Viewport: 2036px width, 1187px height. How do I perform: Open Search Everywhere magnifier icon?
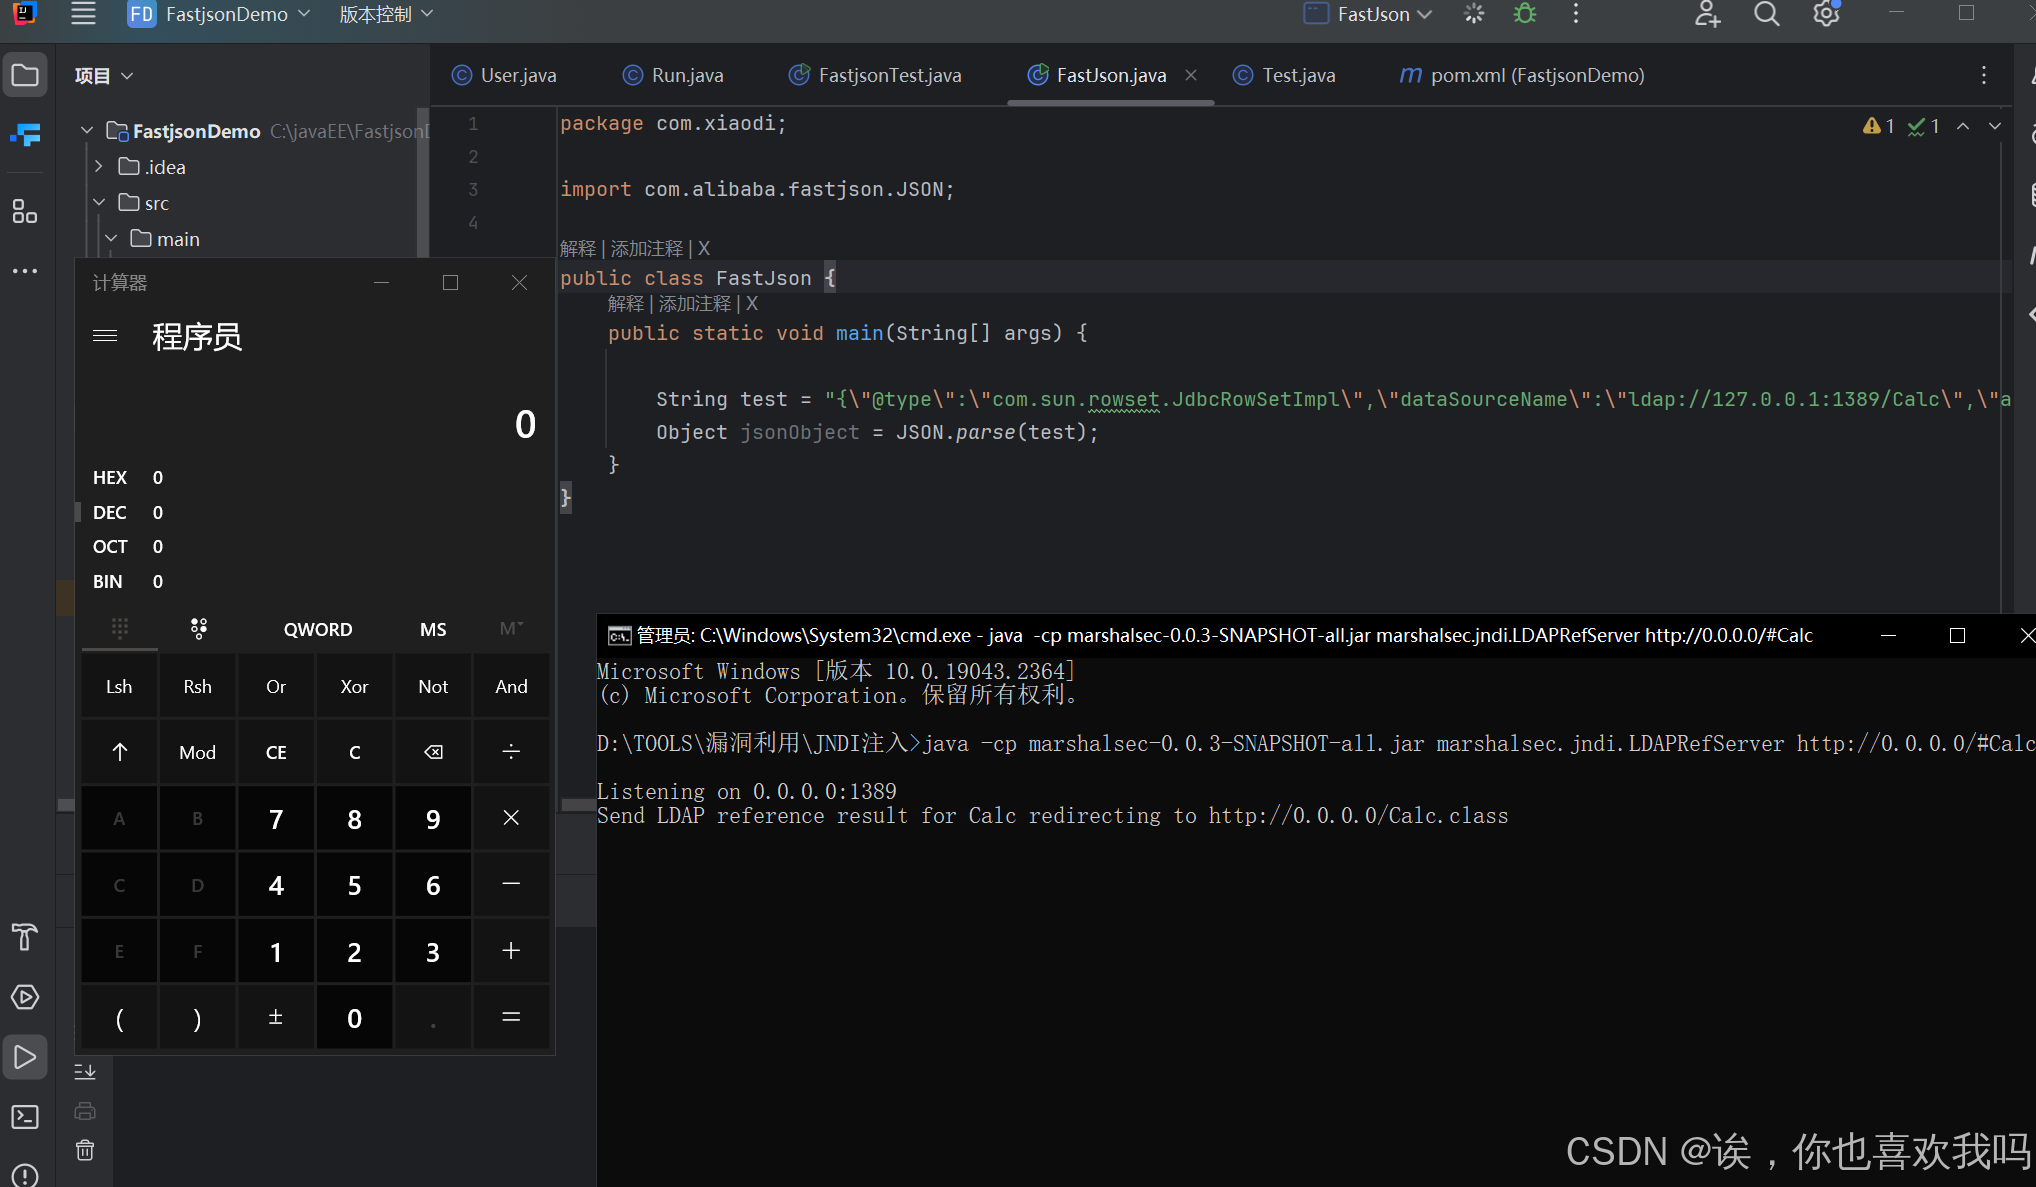point(1767,14)
